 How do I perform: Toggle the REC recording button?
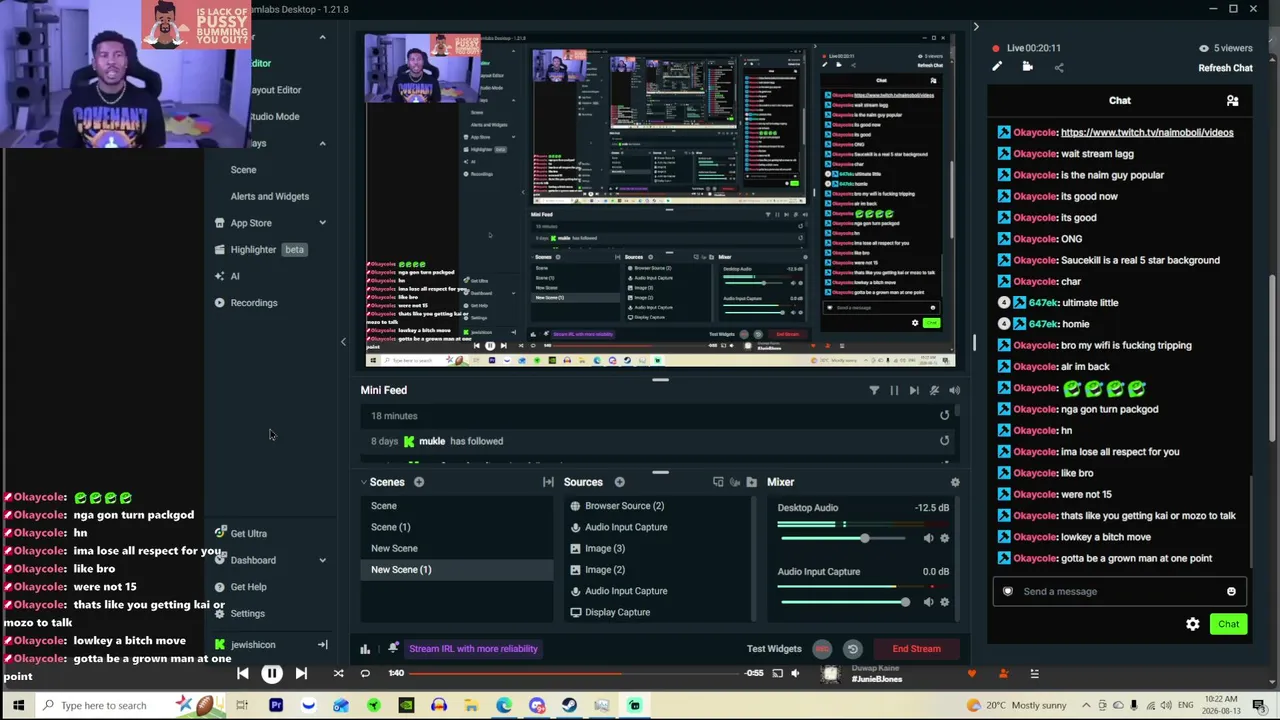tap(822, 649)
